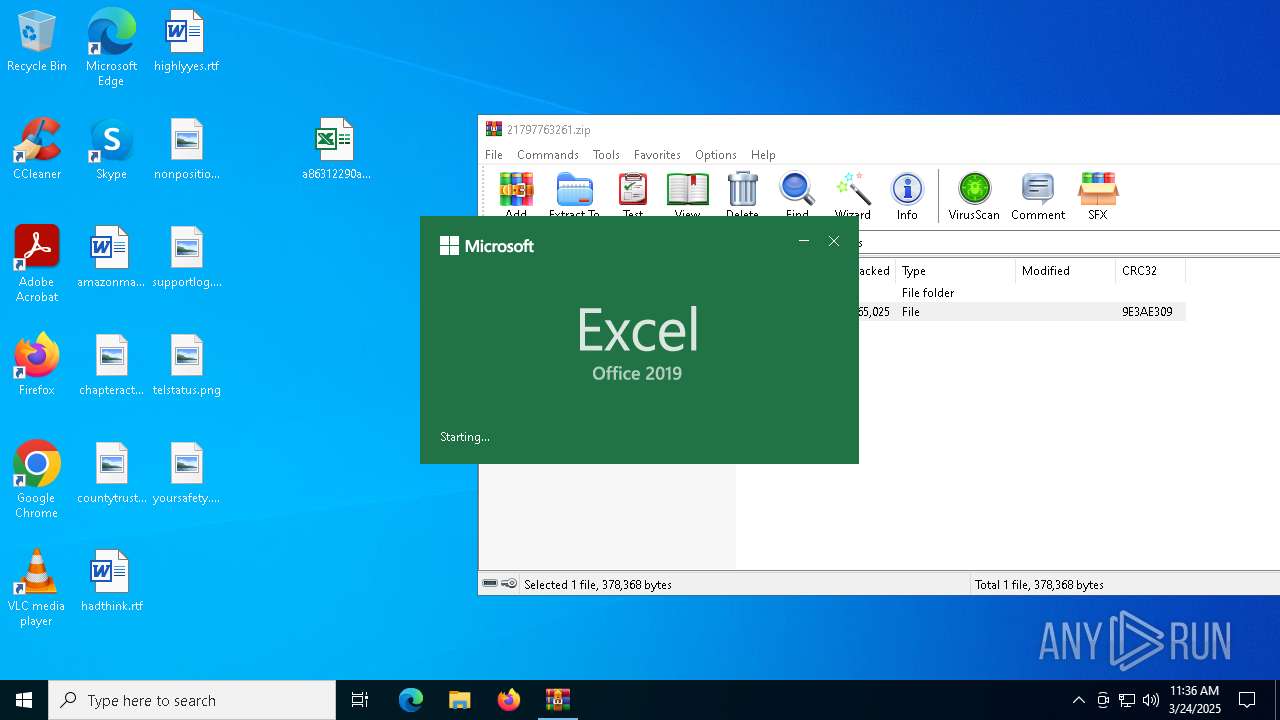Viewport: 1280px width, 720px height.
Task: Select the Firefox desktop shortcut
Action: pos(37,365)
